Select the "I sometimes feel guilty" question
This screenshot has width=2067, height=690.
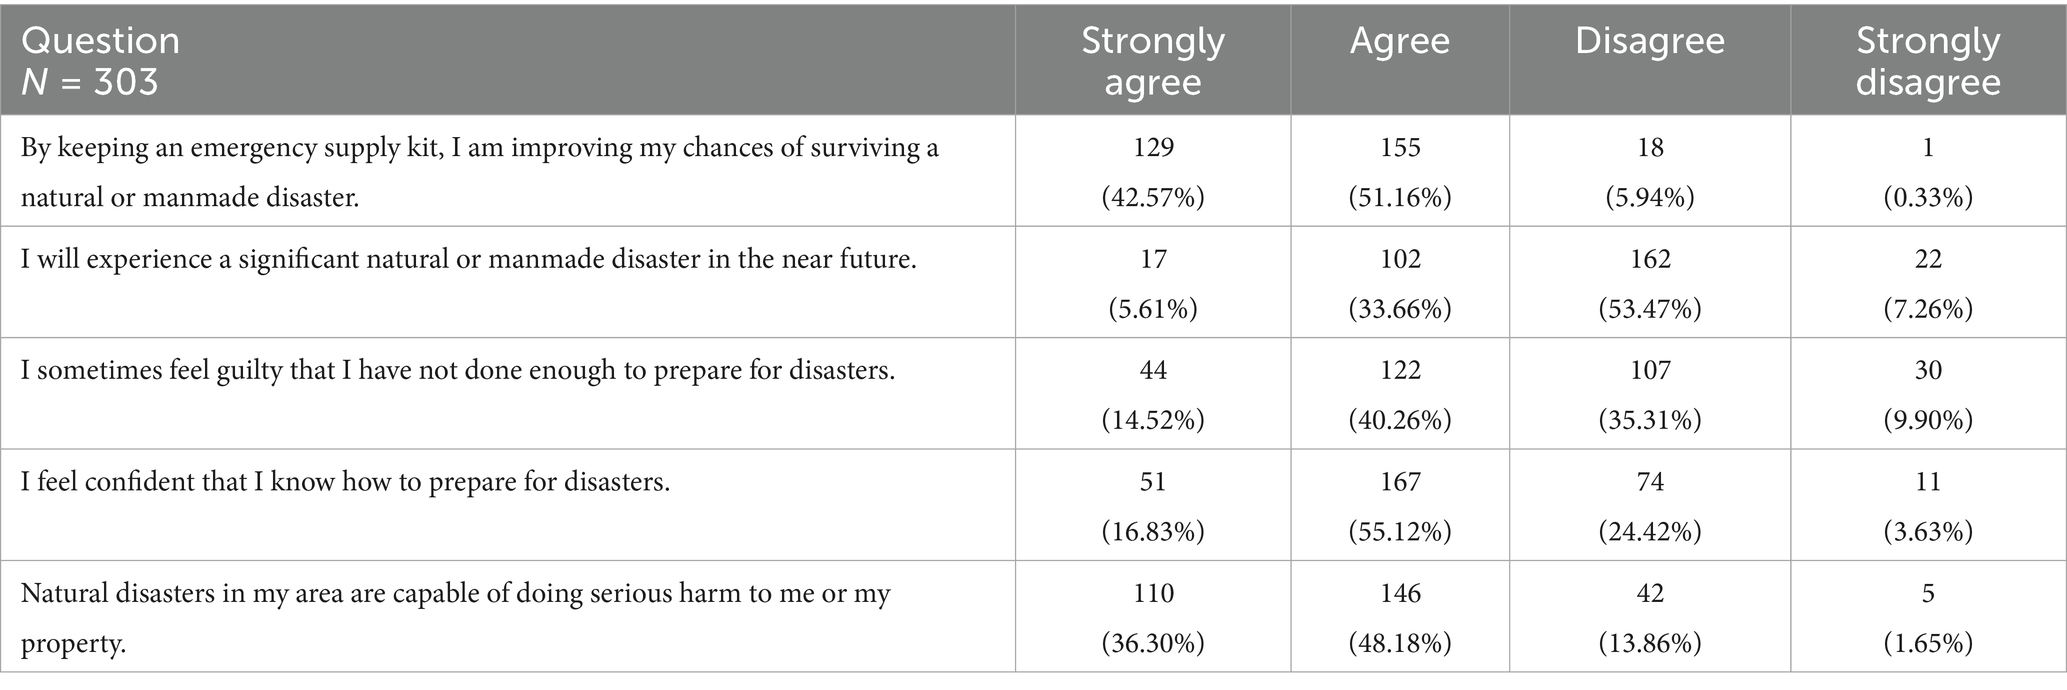tap(457, 371)
